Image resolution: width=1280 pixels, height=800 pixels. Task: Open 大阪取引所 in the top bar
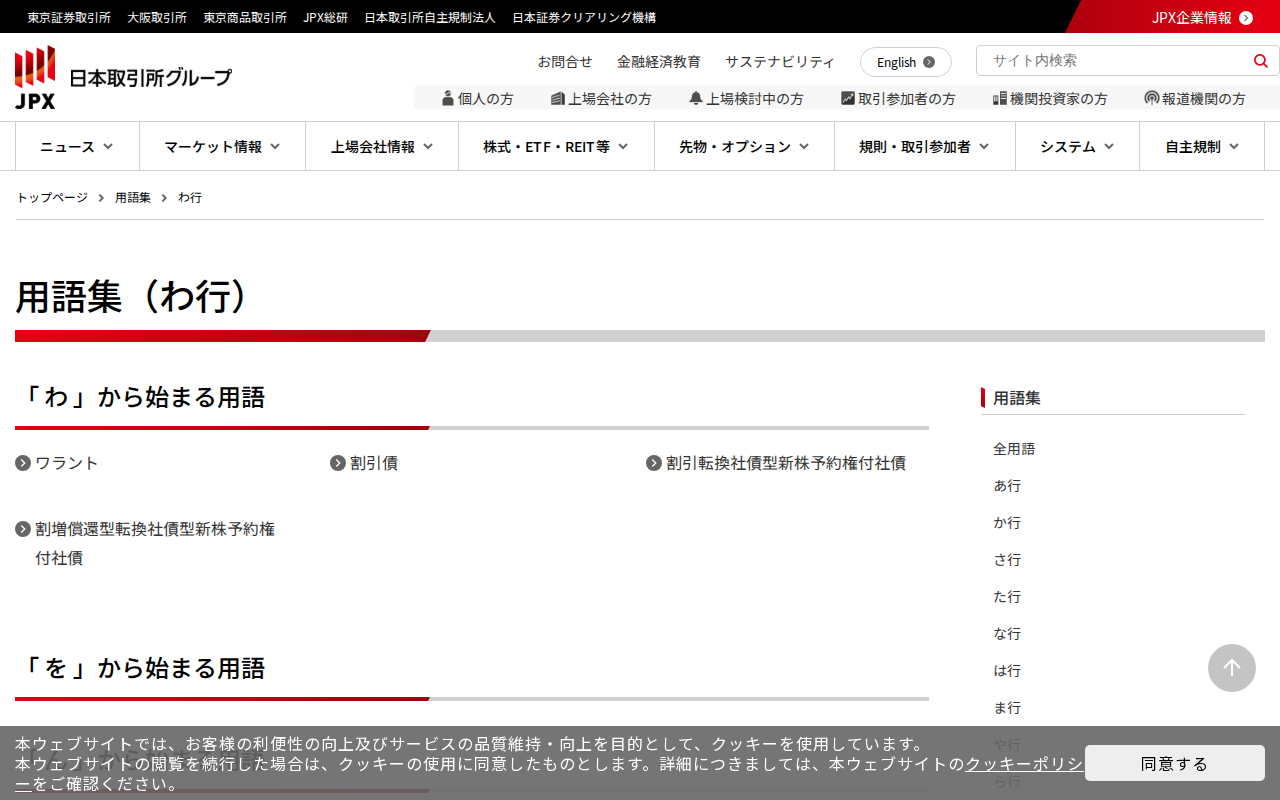(157, 17)
